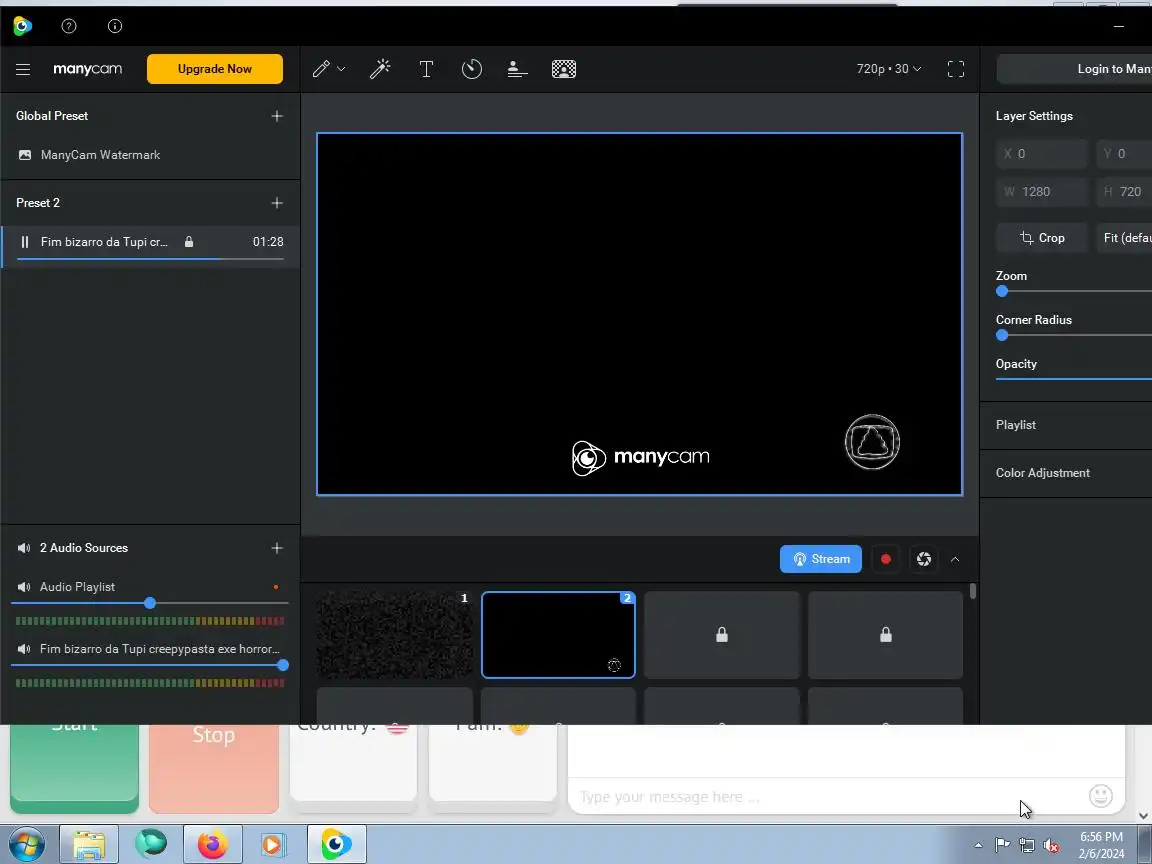This screenshot has width=1152, height=864.
Task: Open the Effects magic wand tool
Action: (x=380, y=69)
